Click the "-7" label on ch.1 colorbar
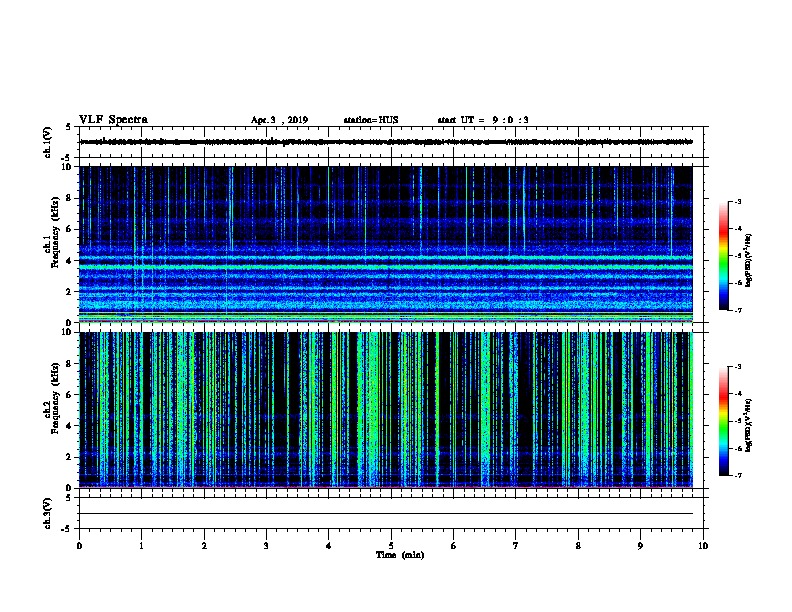Image resolution: width=792 pixels, height=612 pixels. click(x=738, y=310)
